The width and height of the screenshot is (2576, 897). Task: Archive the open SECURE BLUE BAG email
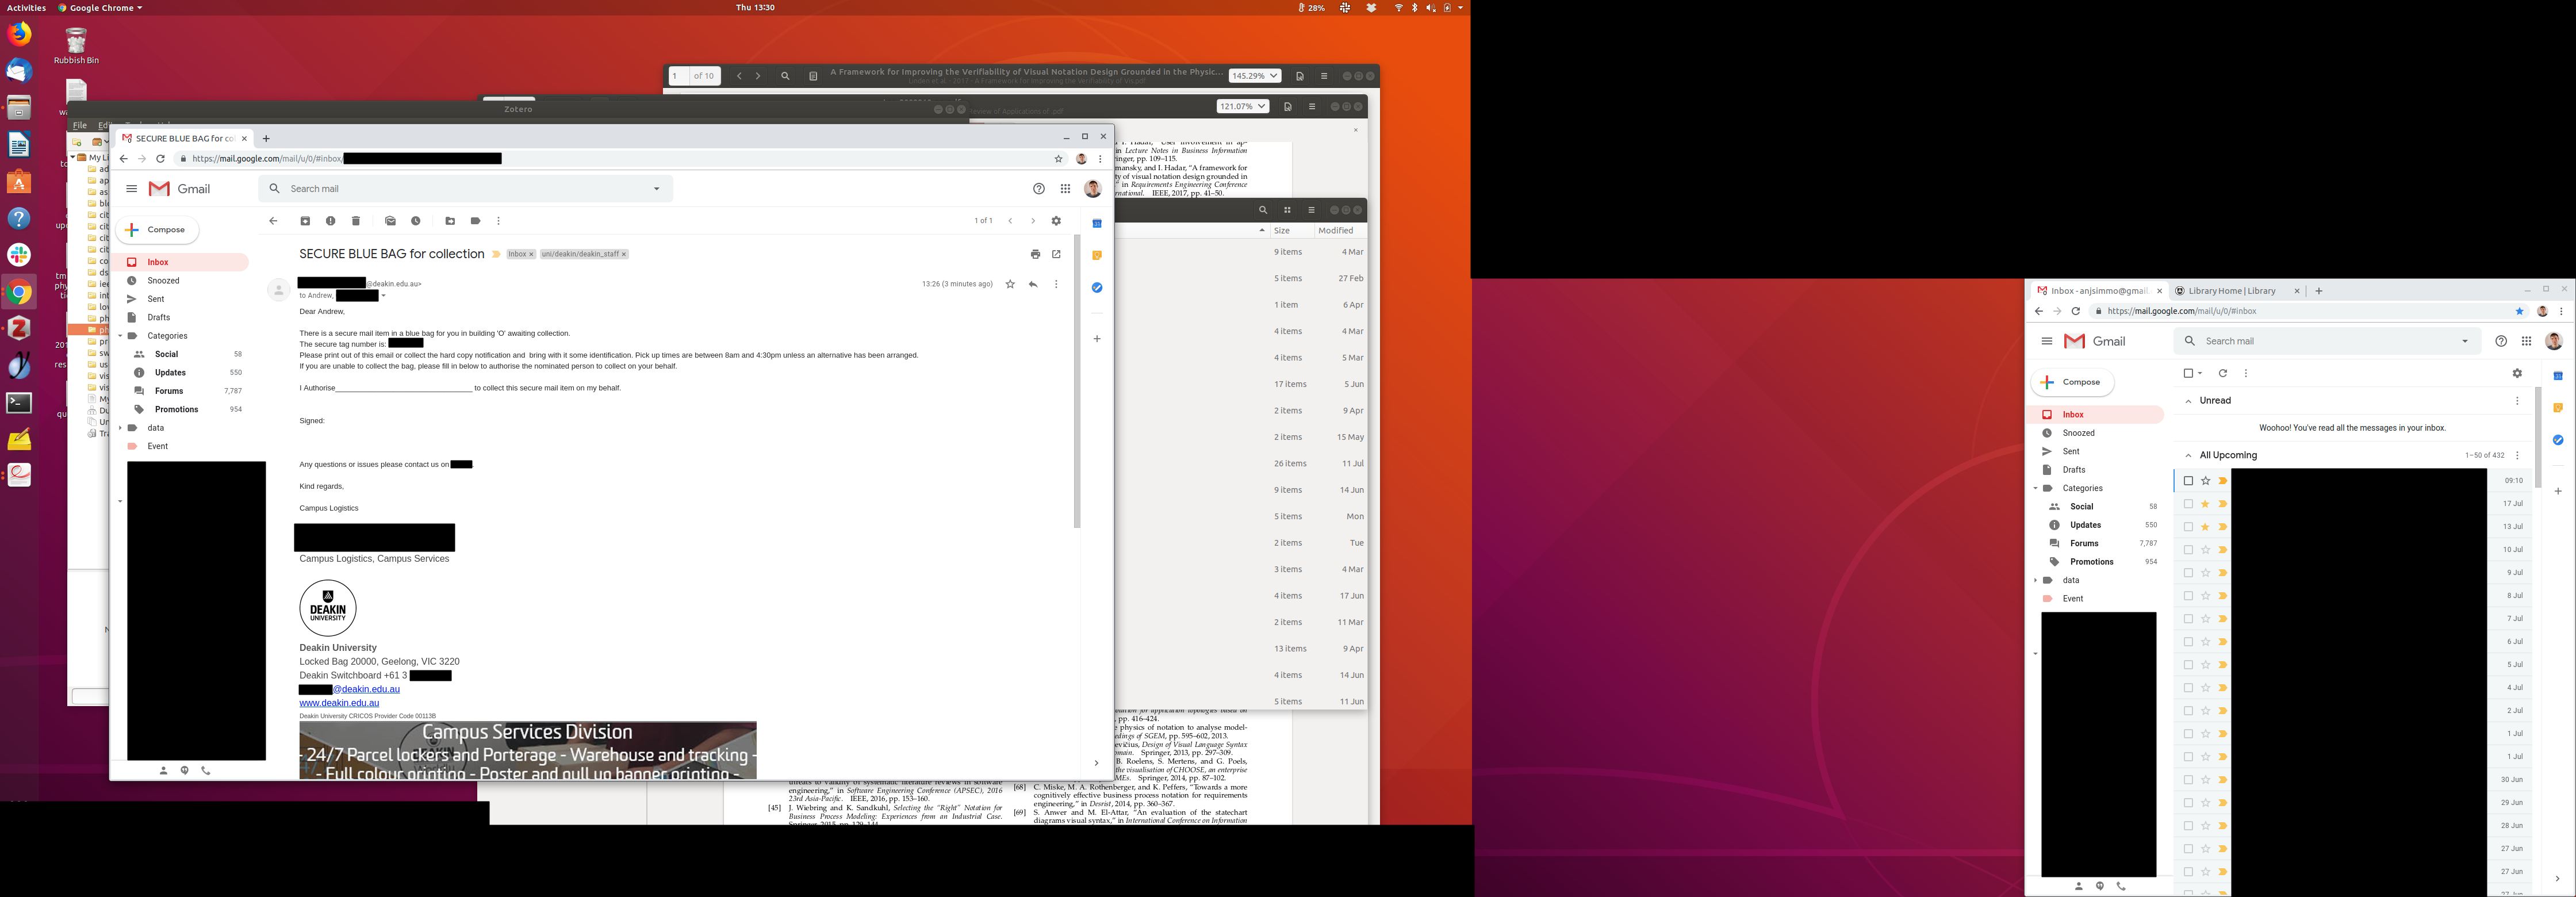[305, 221]
